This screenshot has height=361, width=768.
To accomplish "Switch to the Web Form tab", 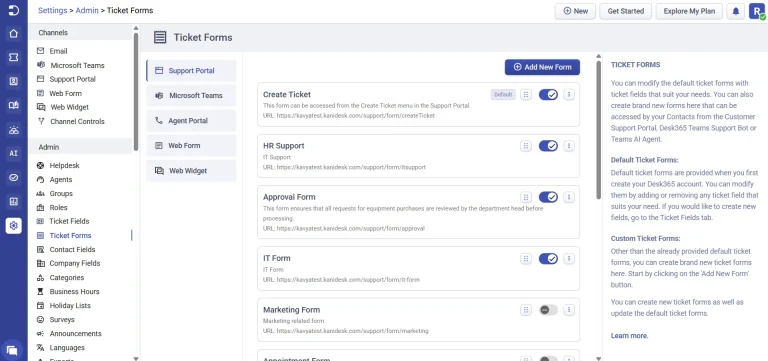I will (x=191, y=145).
